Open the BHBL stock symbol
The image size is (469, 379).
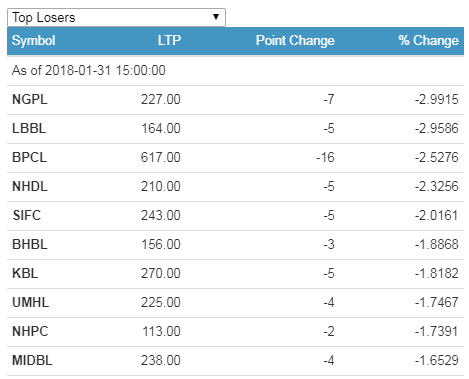coord(30,244)
